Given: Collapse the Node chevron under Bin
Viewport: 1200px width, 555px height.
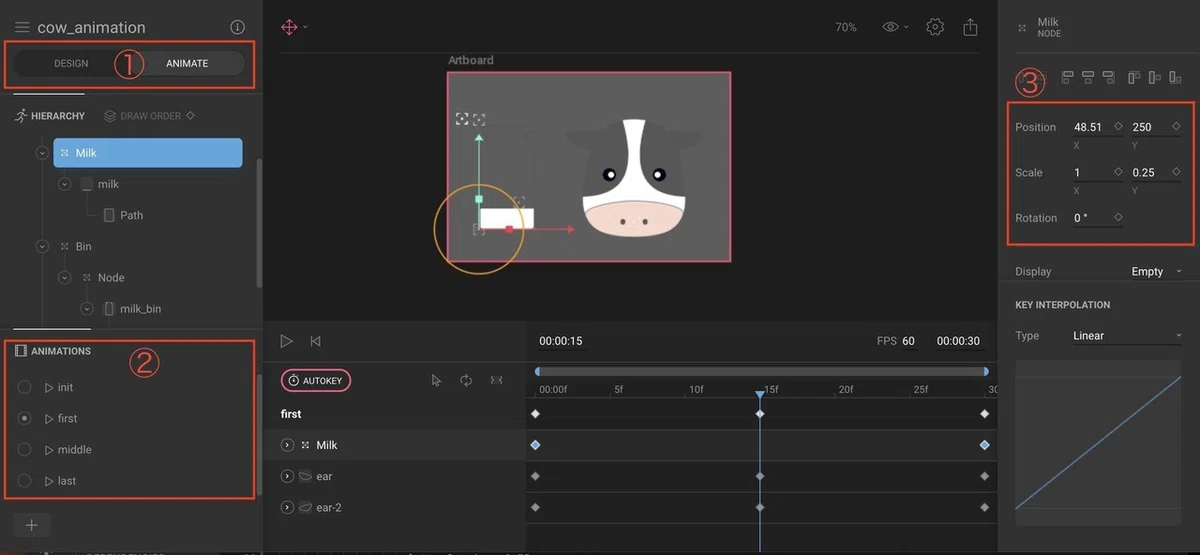Looking at the screenshot, I should [65, 277].
